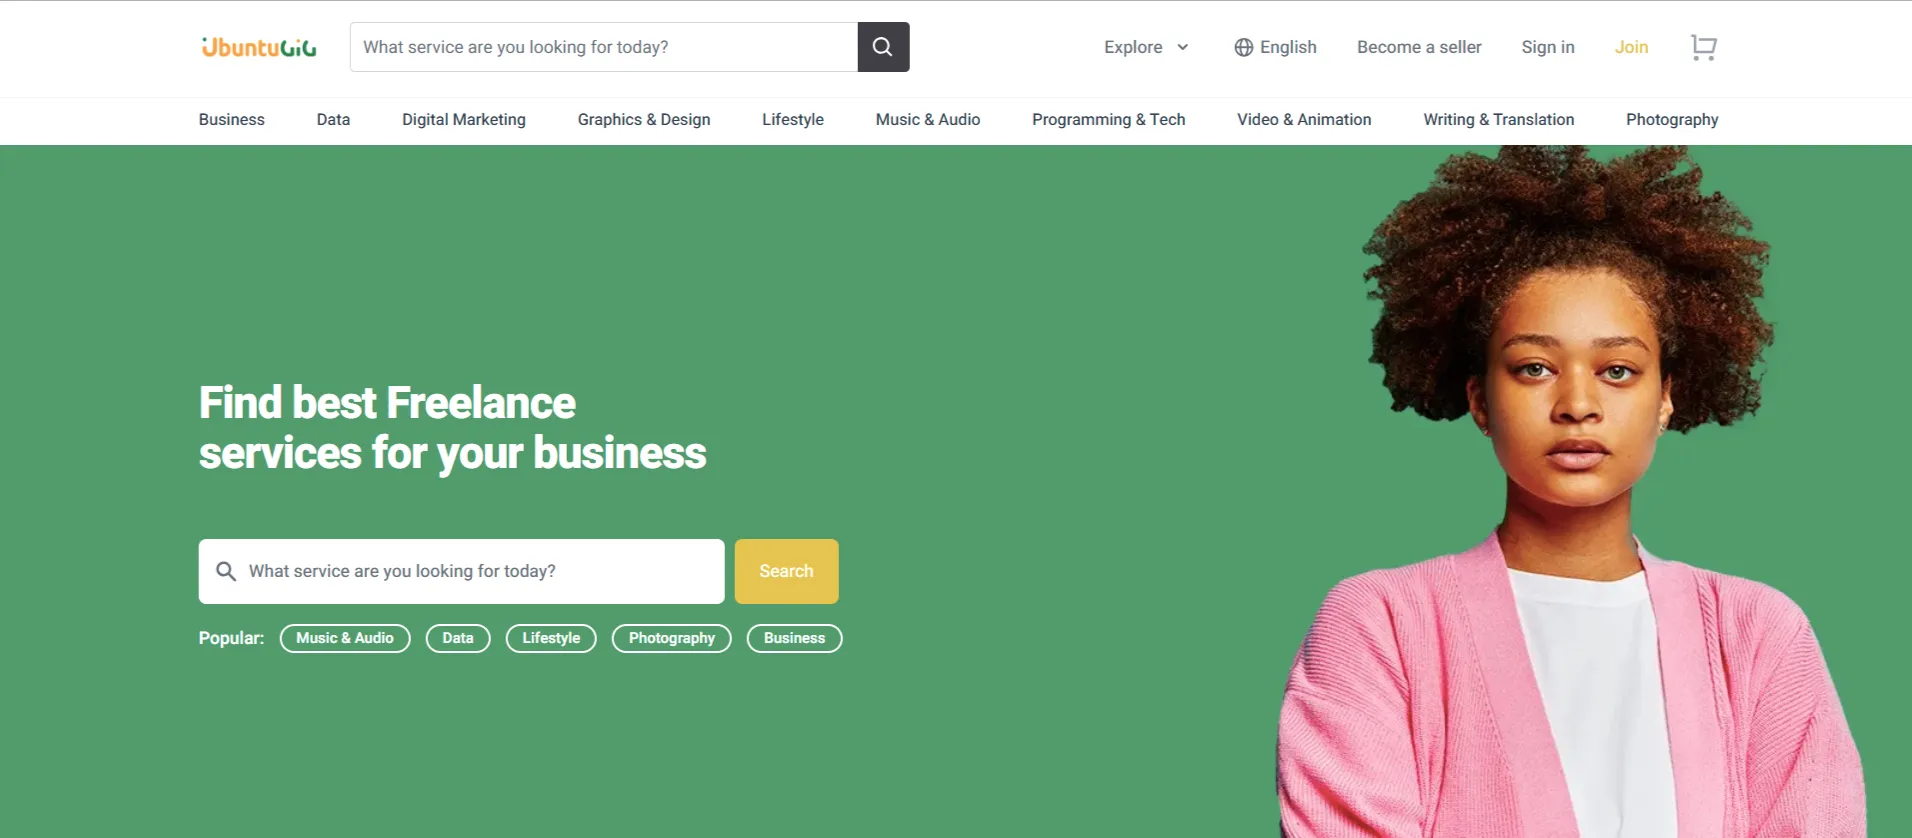Choose the Photography popular tag pill

[672, 638]
